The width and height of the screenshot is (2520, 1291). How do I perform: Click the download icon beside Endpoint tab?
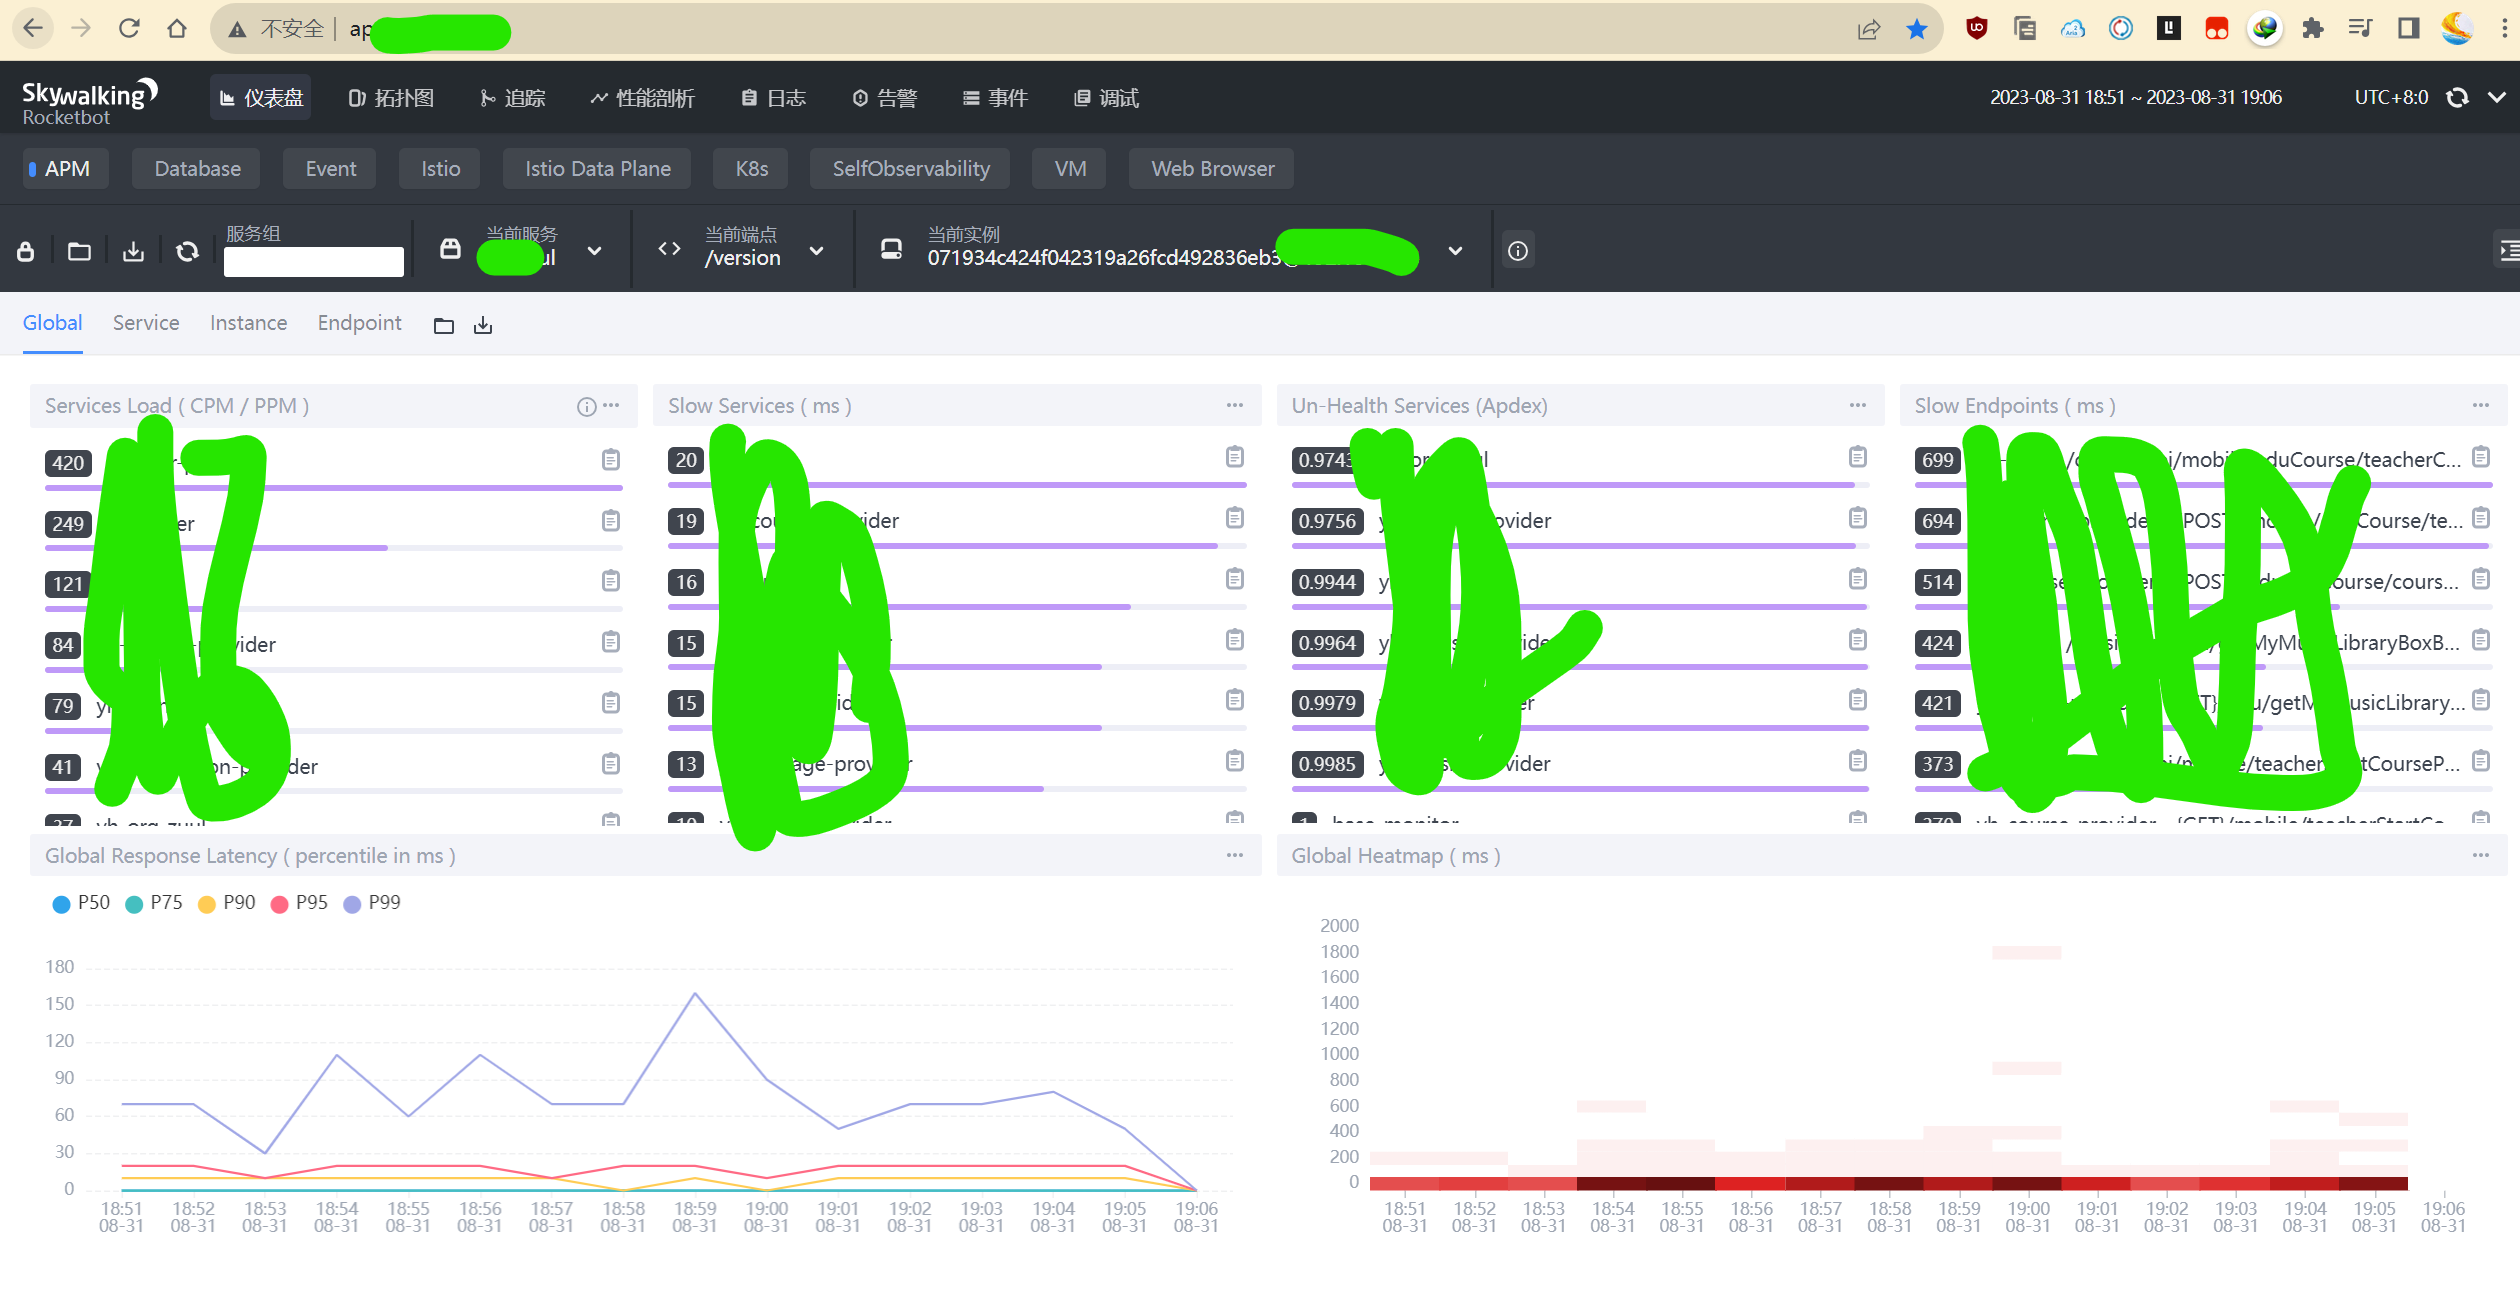pos(483,325)
